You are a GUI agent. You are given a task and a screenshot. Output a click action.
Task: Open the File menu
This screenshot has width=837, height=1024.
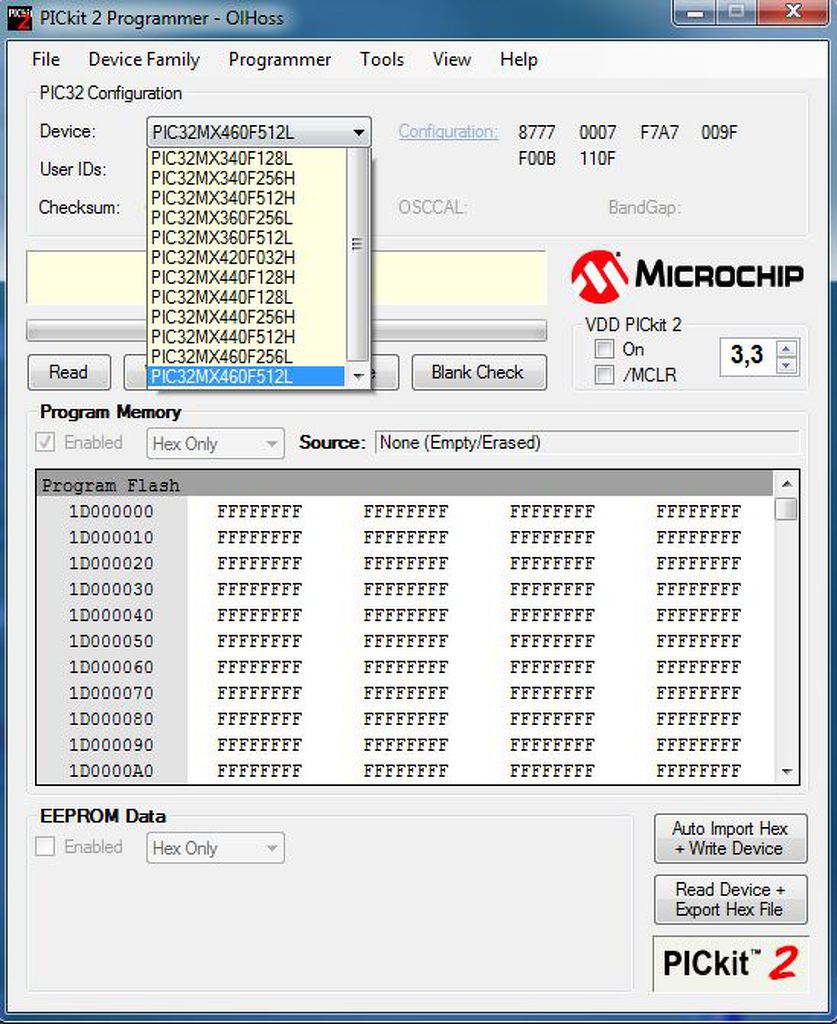click(x=46, y=59)
